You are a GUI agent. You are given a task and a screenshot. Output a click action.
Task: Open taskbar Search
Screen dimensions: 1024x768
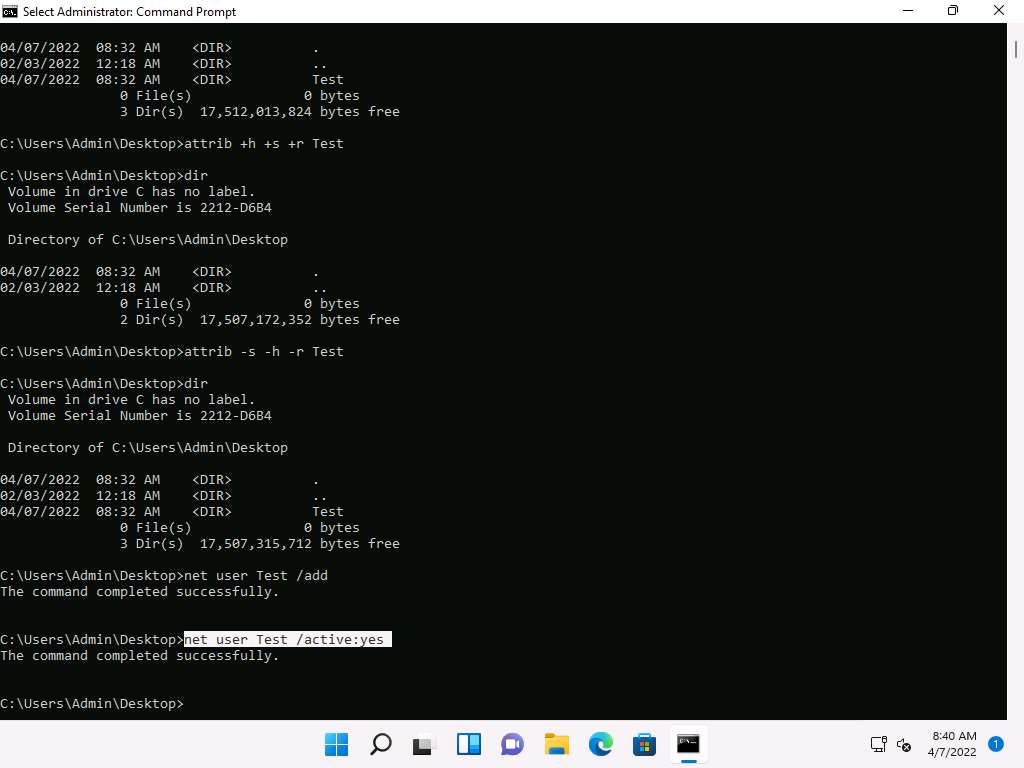pyautogui.click(x=381, y=744)
